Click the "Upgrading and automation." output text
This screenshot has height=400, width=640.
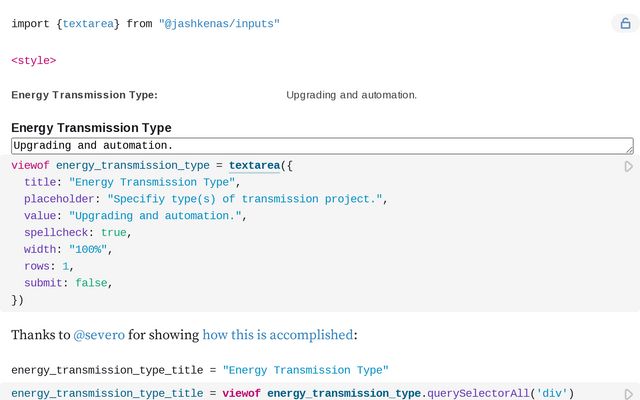(351, 95)
